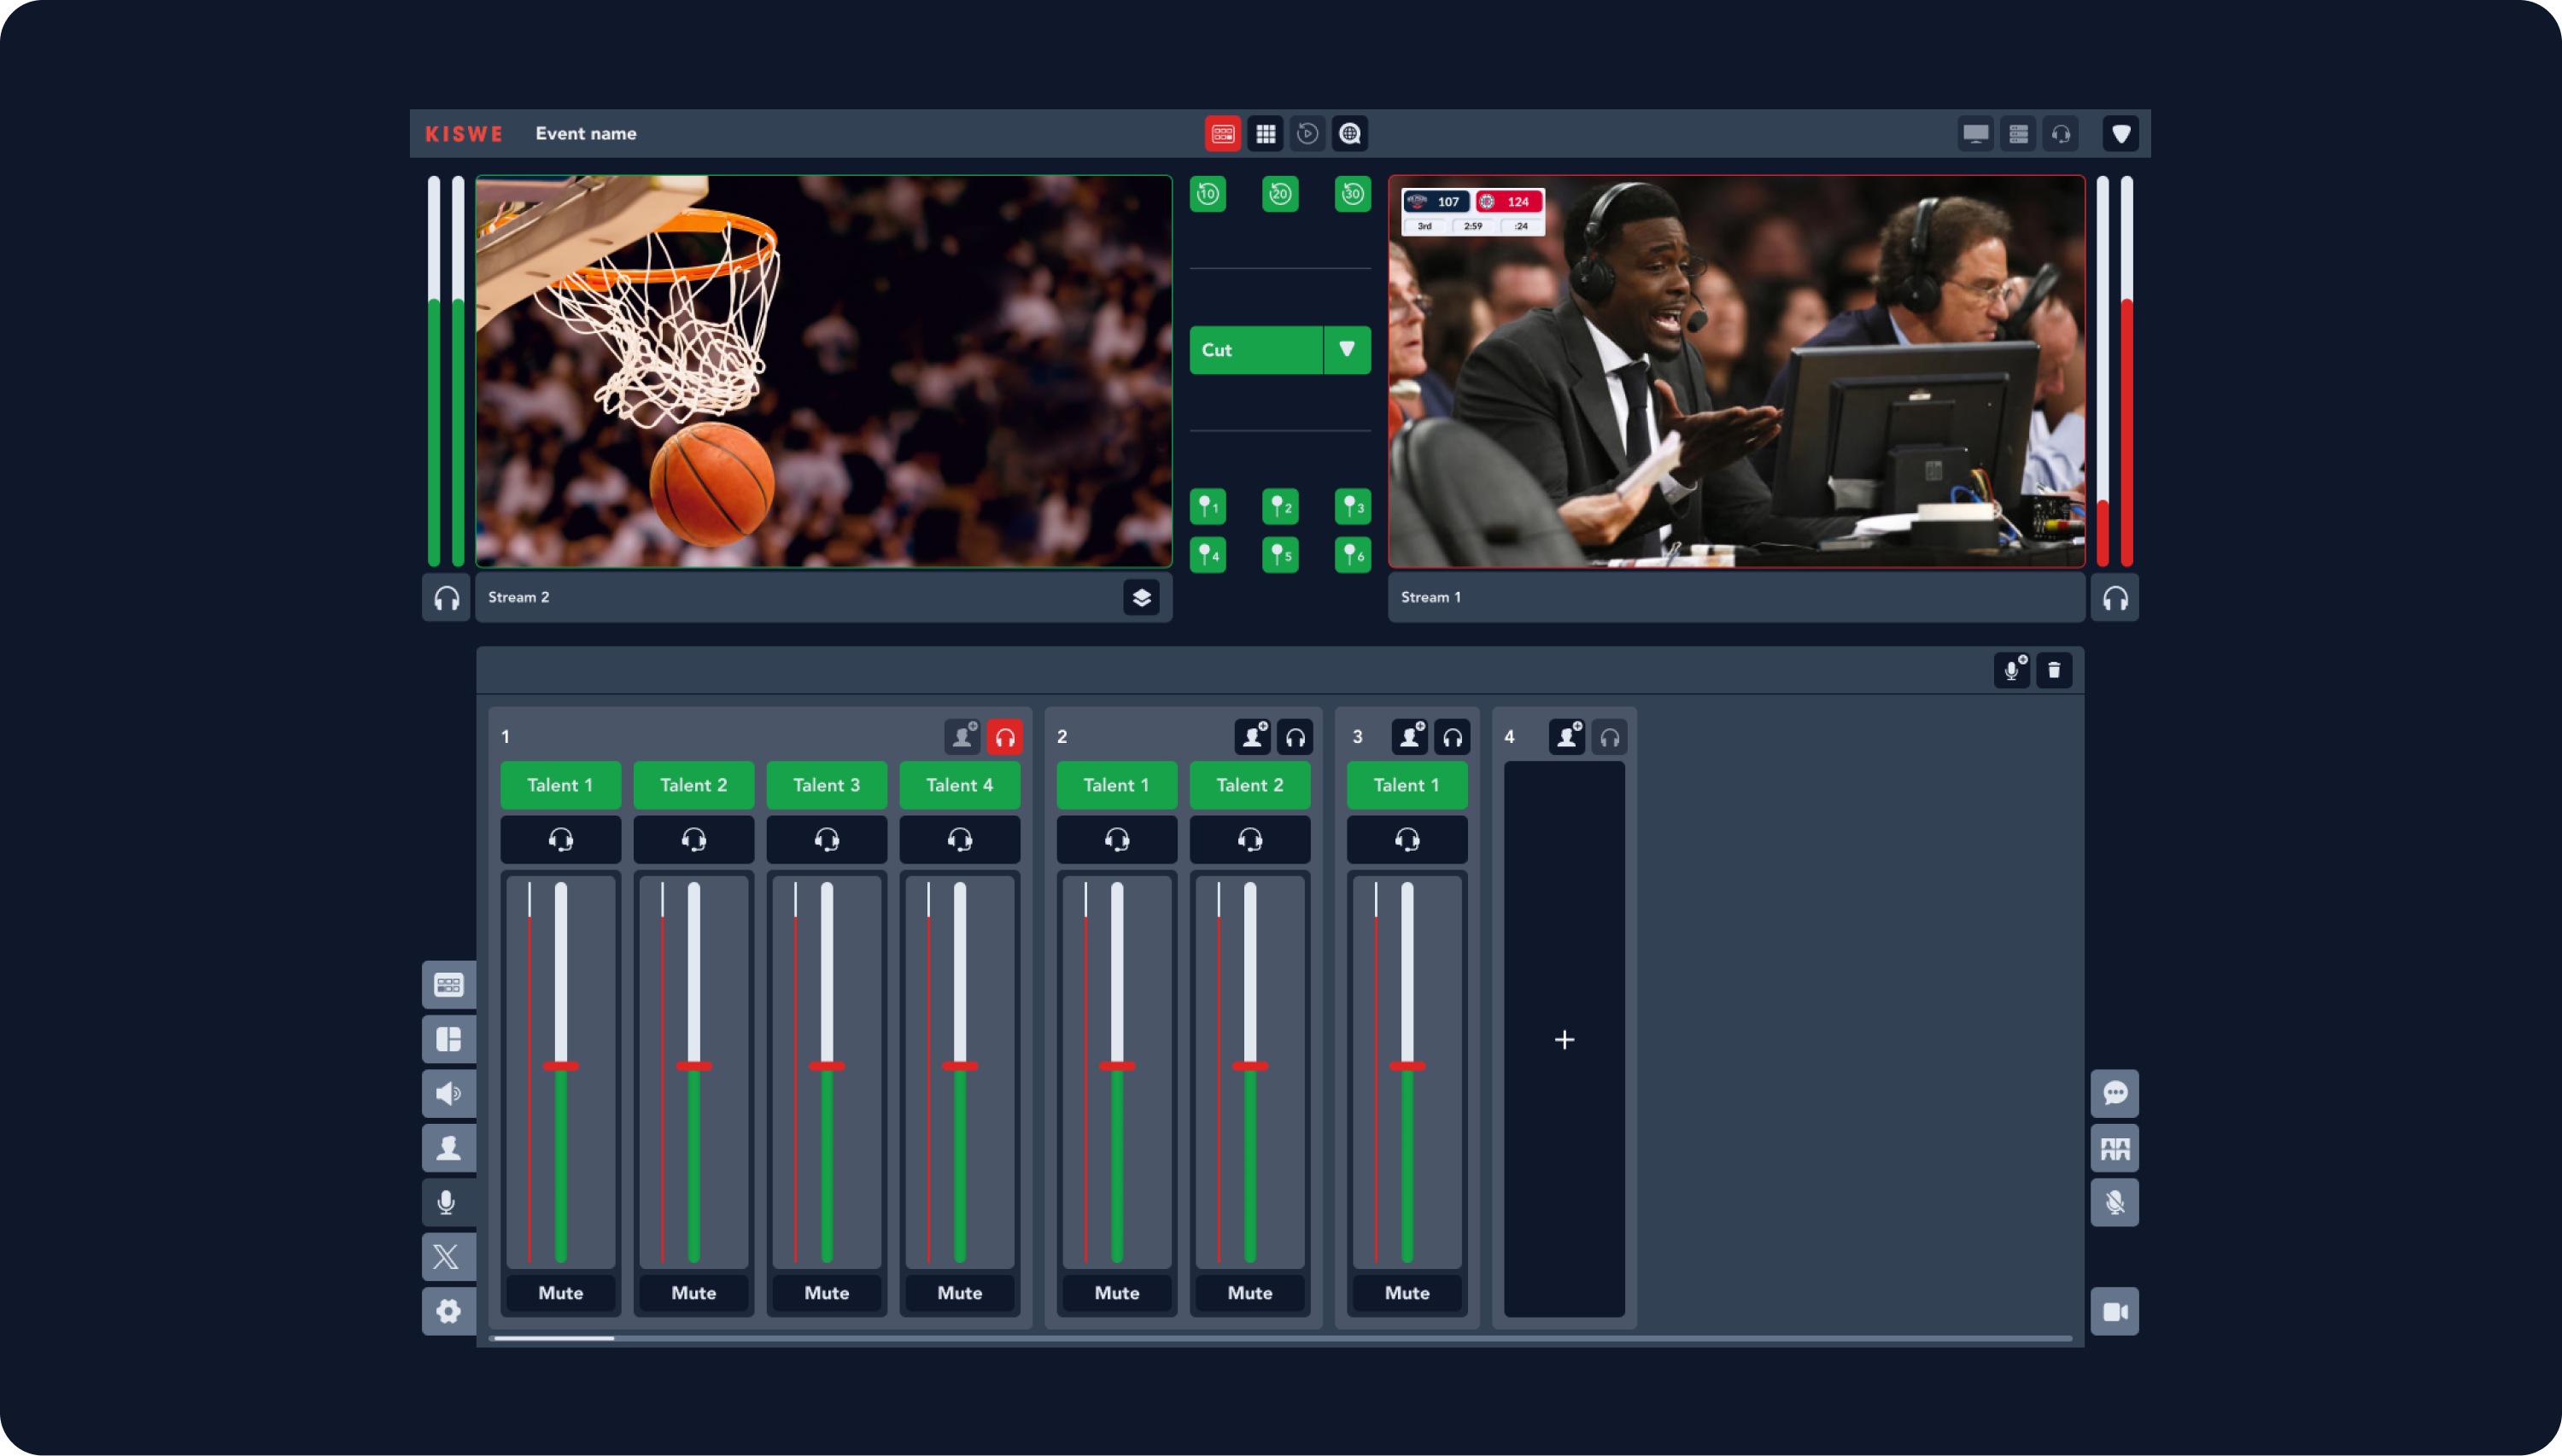Click Talent 3 button in group 1
The height and width of the screenshot is (1456, 2562).
click(827, 786)
